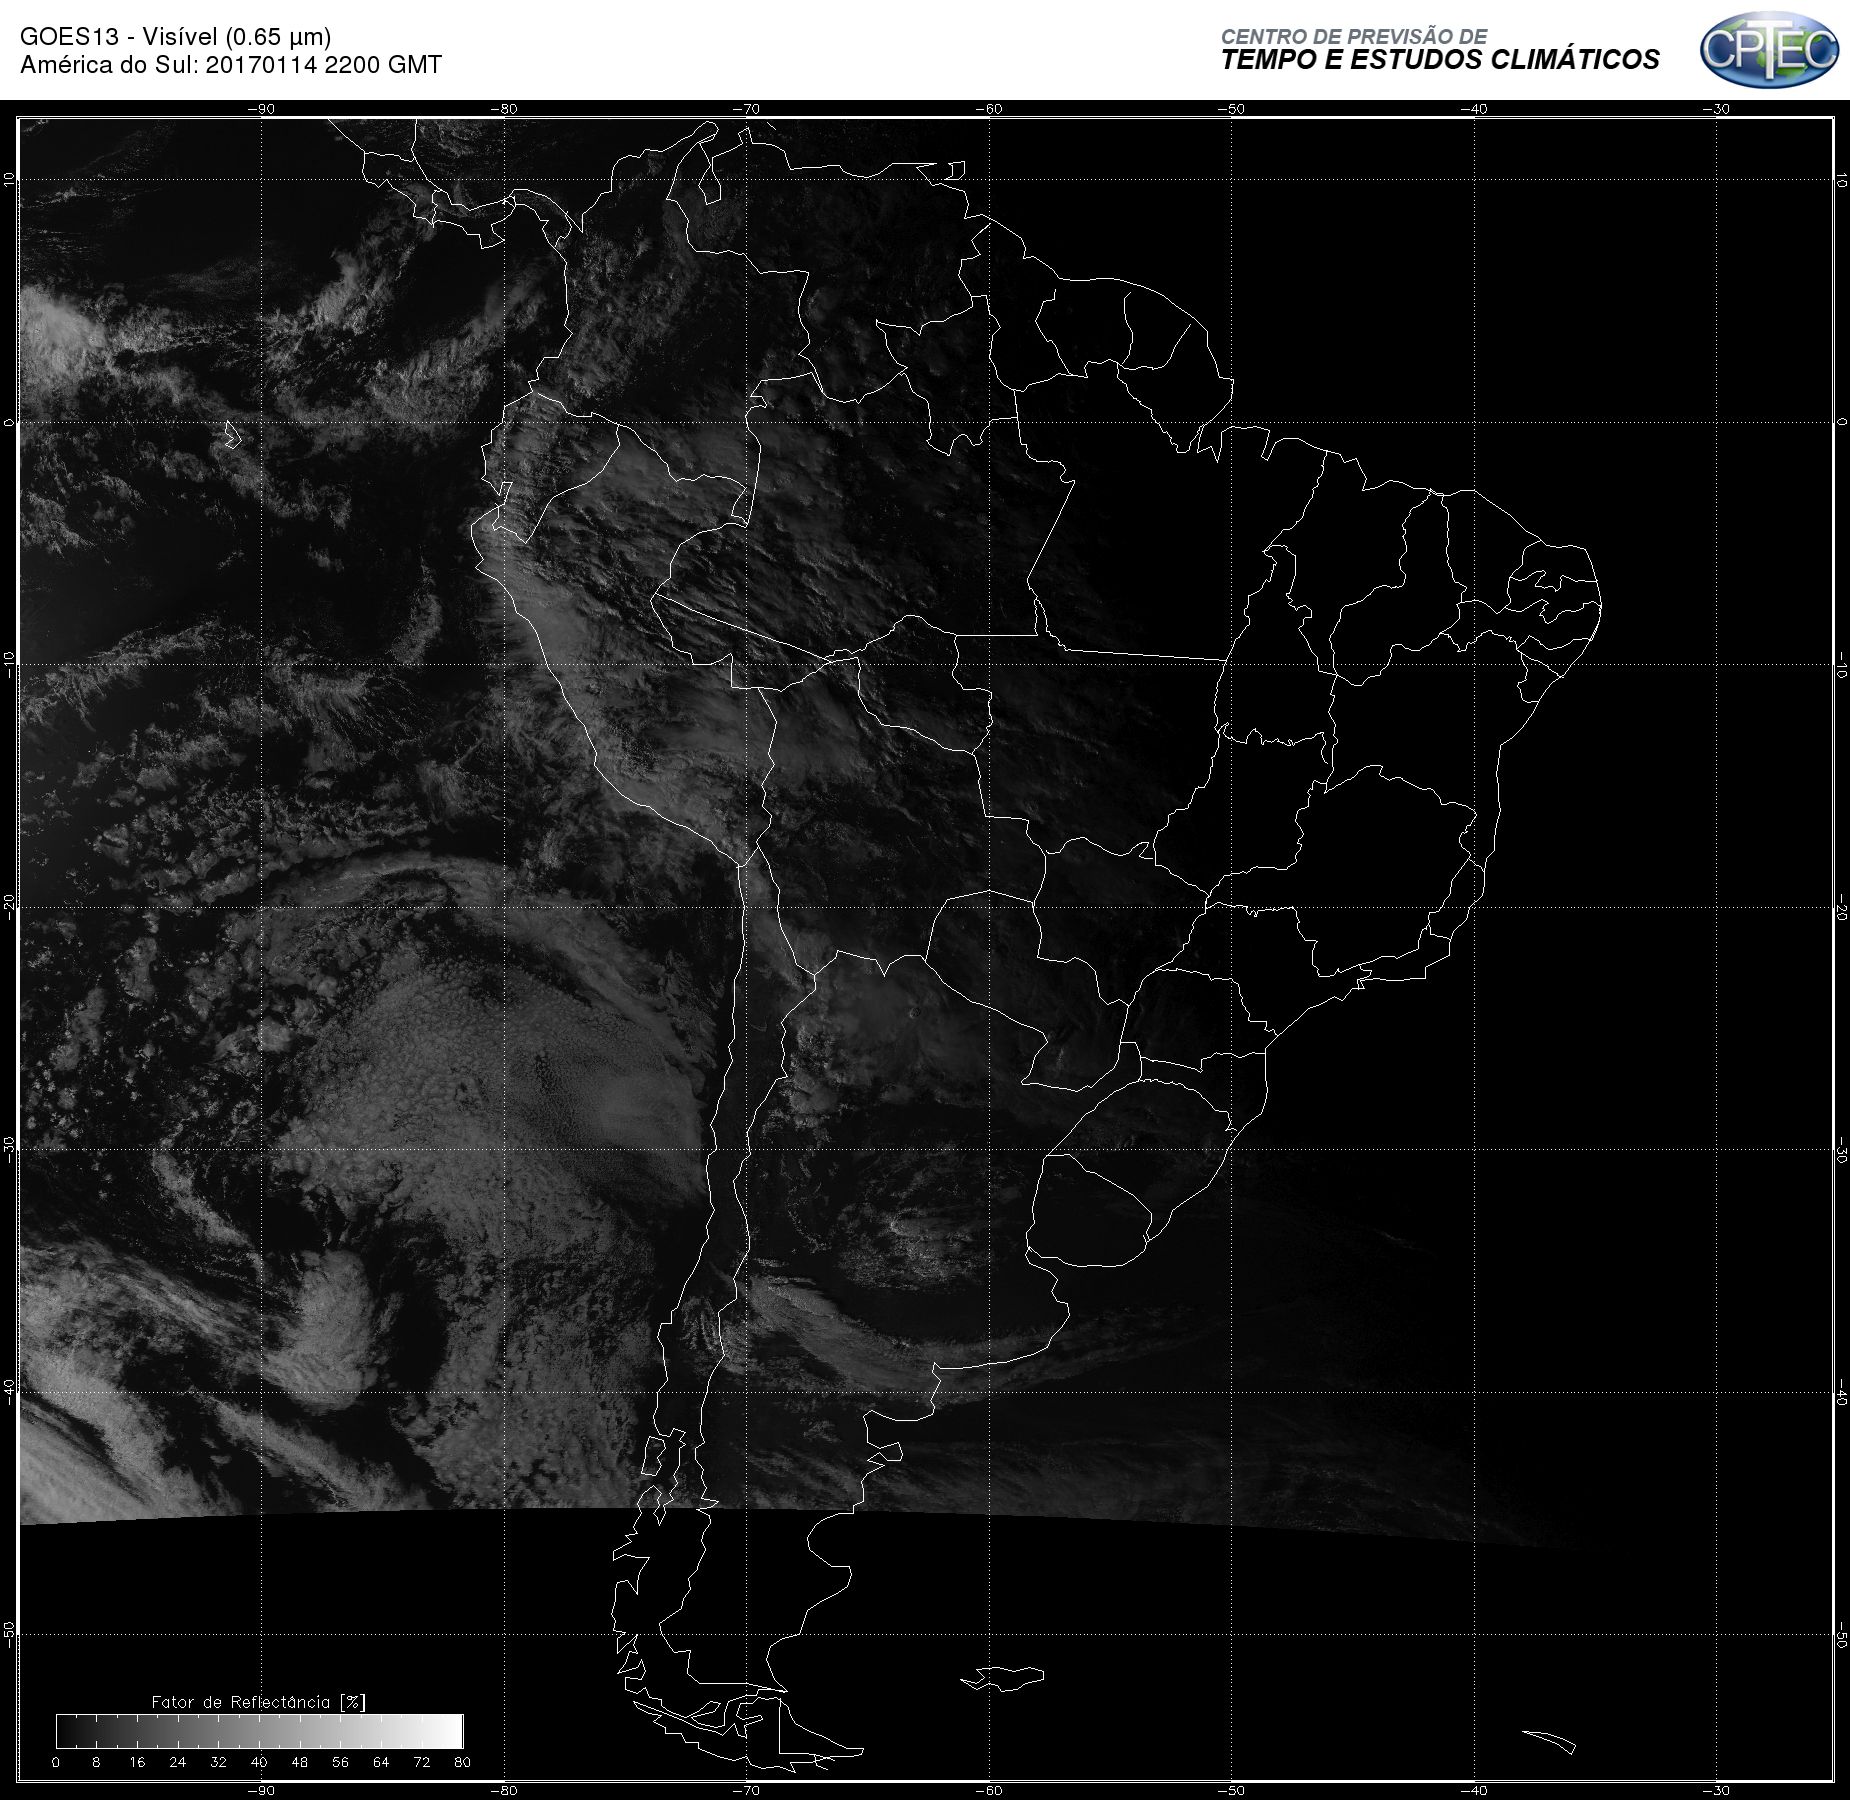The height and width of the screenshot is (1800, 1850).
Task: Click the '-30' longitude label on the bottom axis
Action: (x=1716, y=1790)
